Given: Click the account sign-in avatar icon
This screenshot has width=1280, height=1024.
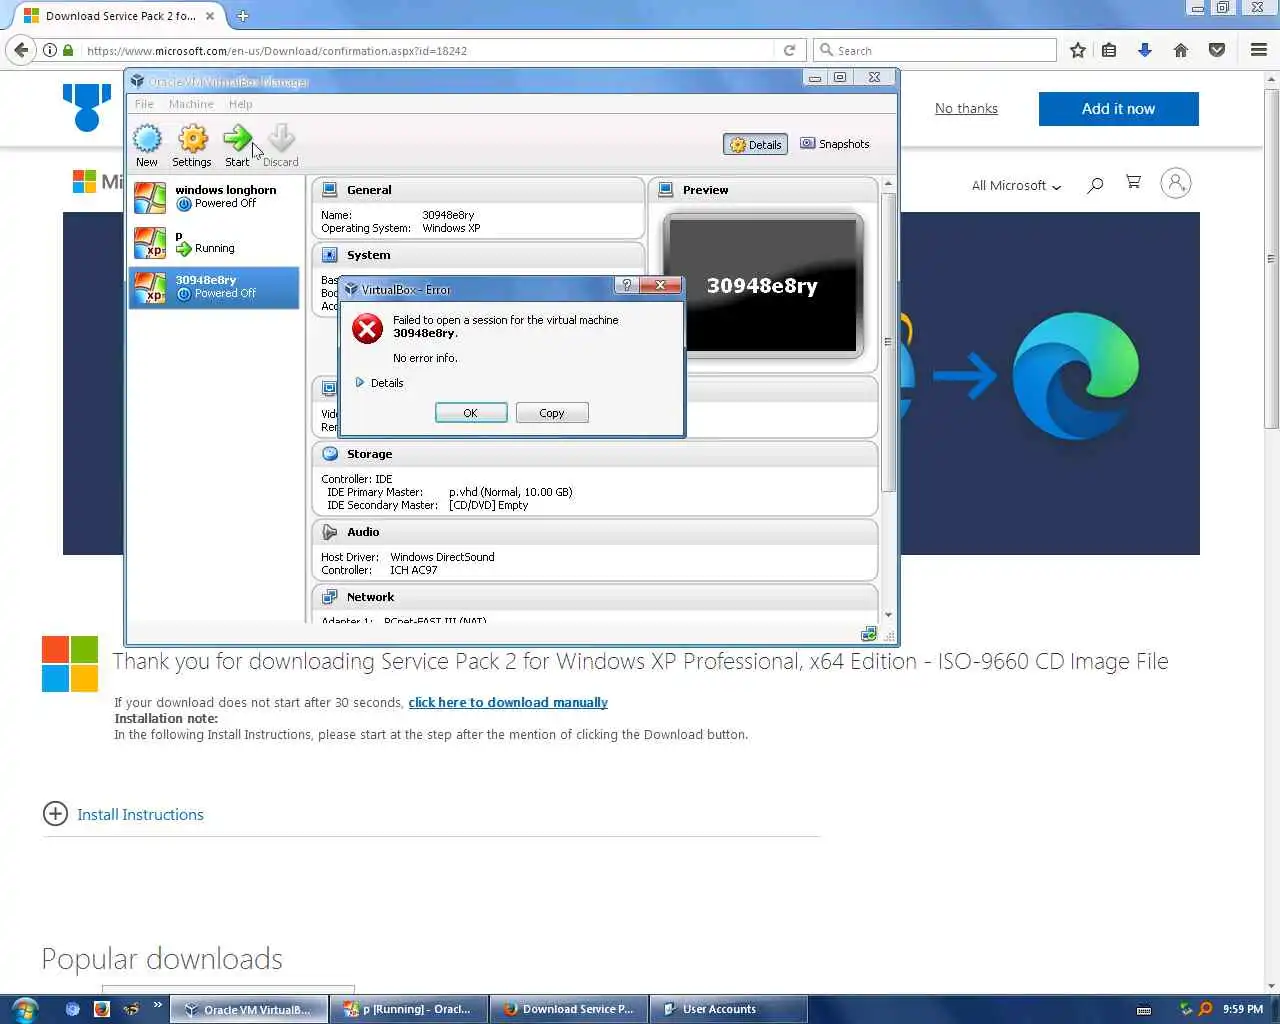Looking at the screenshot, I should tap(1176, 183).
